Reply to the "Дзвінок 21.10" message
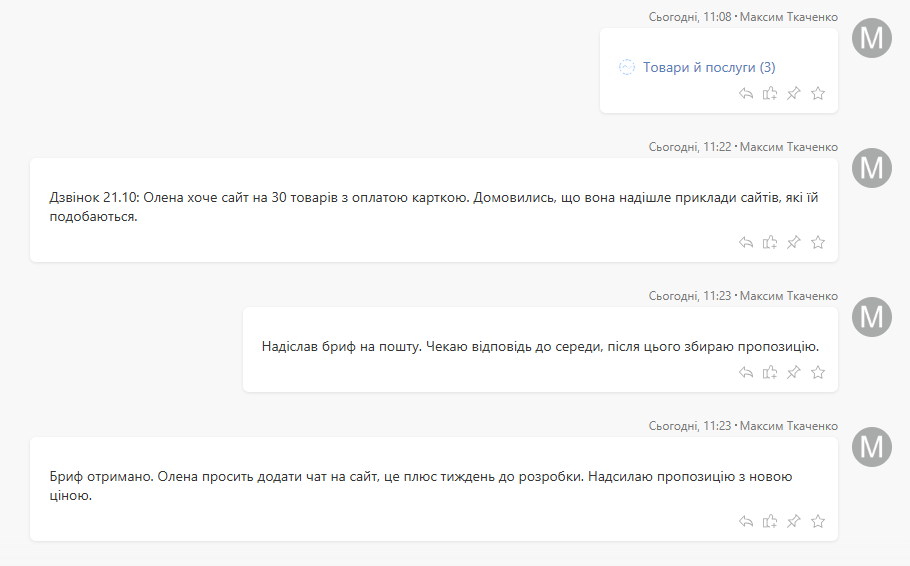 click(746, 243)
